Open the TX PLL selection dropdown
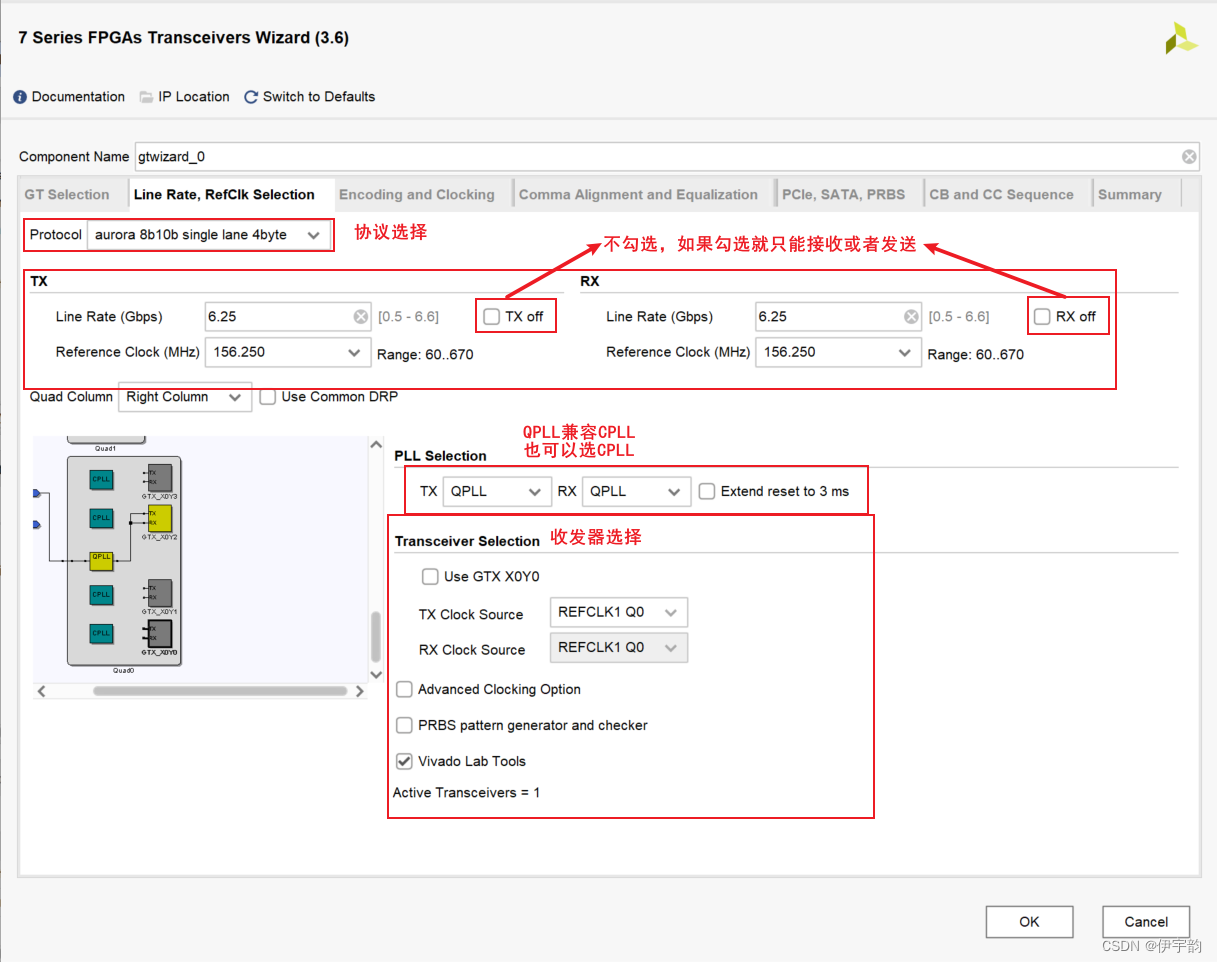Viewport: 1217px width, 962px height. [x=497, y=491]
